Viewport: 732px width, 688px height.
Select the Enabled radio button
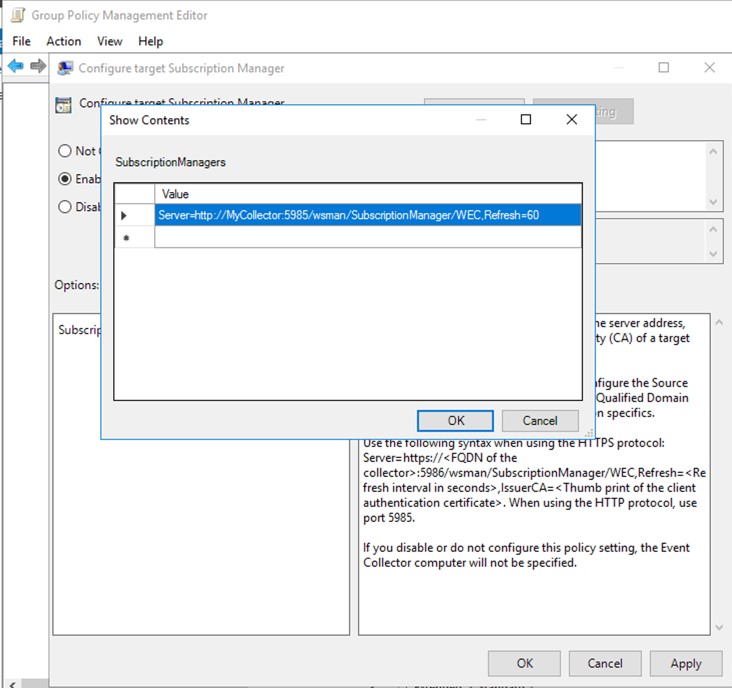coord(66,179)
